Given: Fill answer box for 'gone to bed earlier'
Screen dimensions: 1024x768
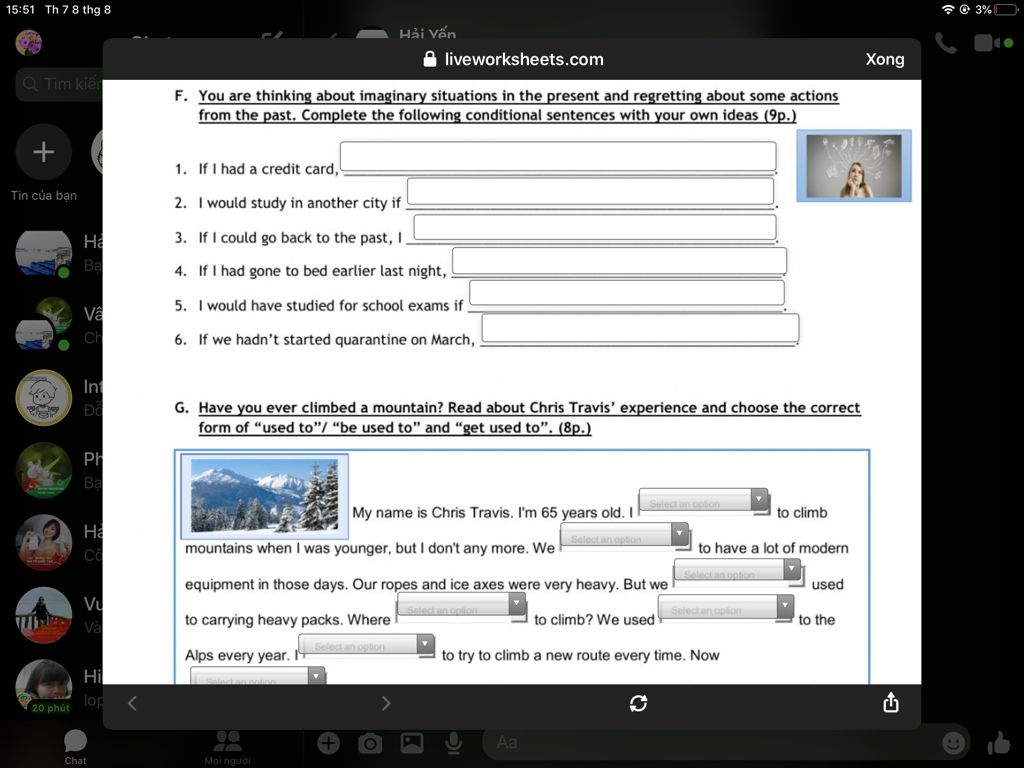Looking at the screenshot, I should point(619,261).
